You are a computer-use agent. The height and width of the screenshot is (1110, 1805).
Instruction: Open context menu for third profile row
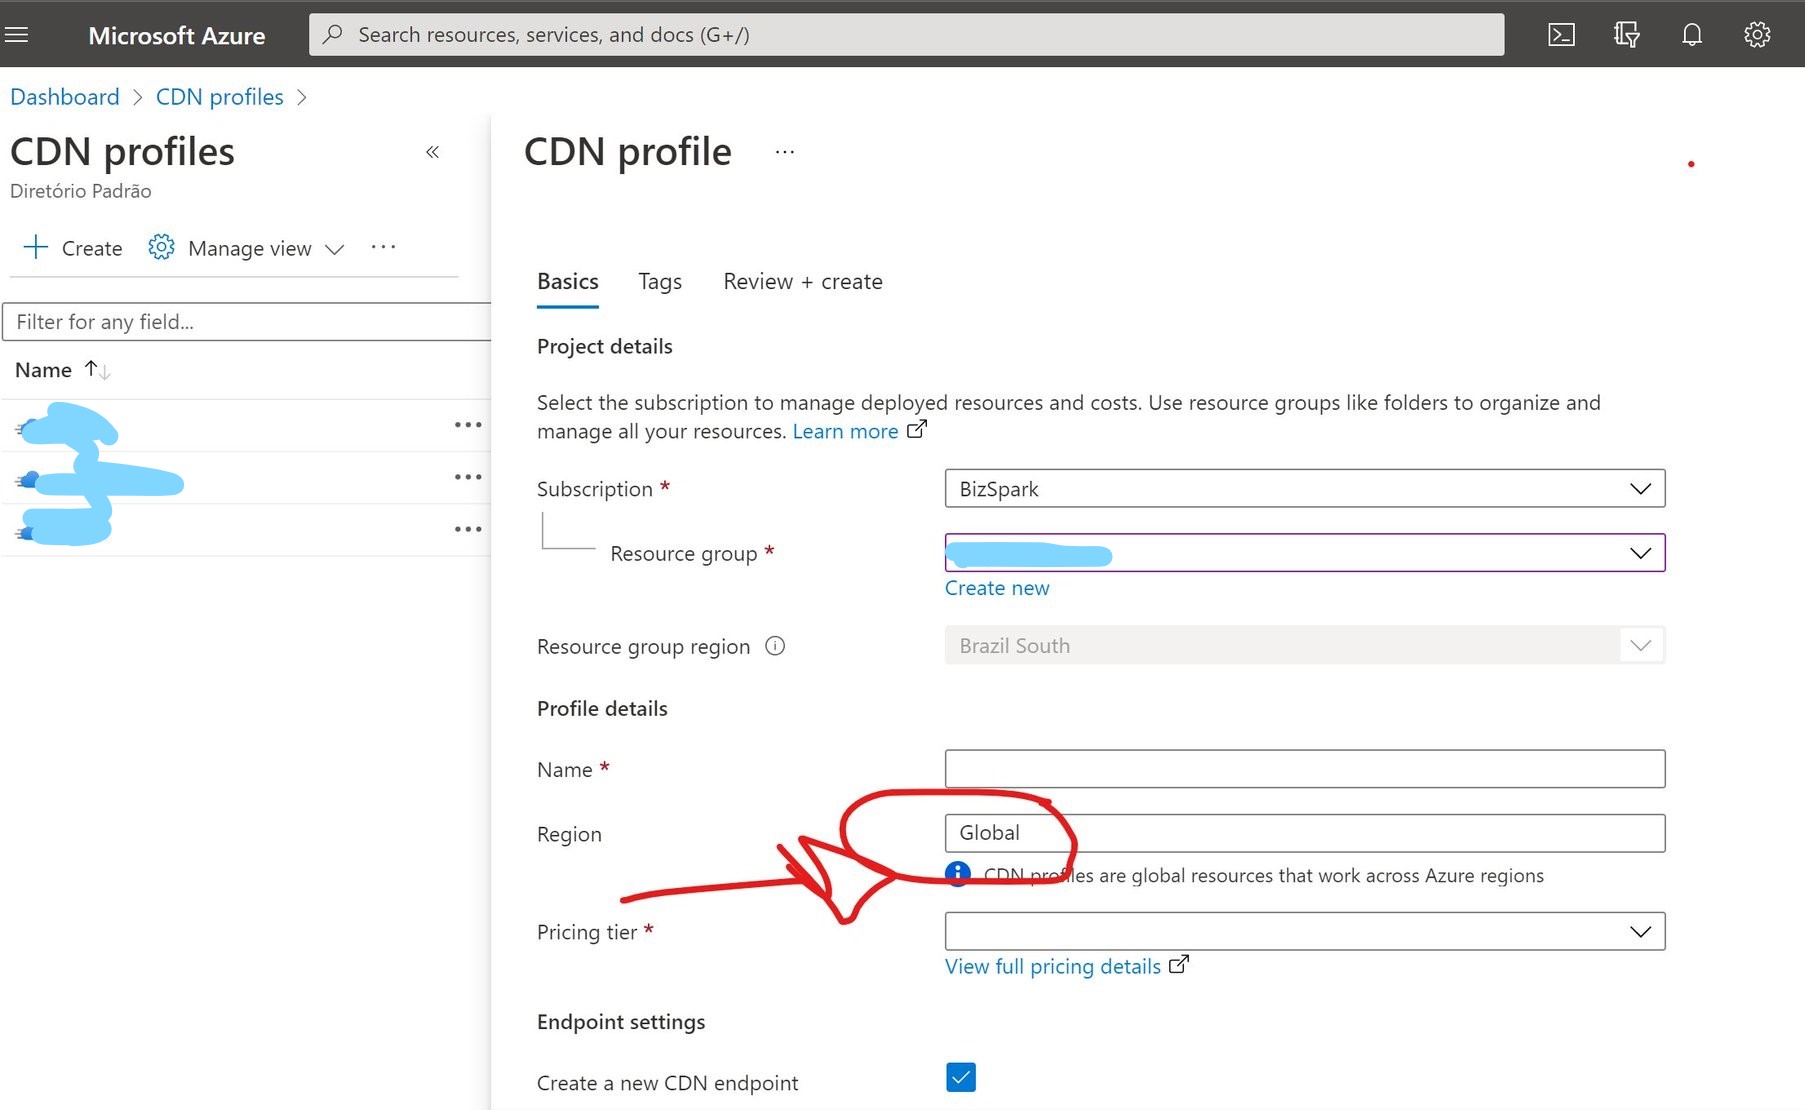tap(467, 529)
